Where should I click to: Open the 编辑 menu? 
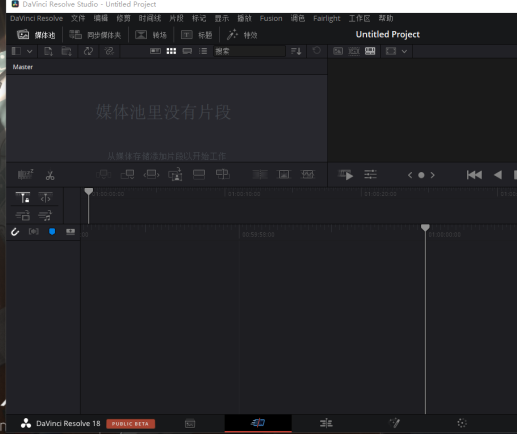pyautogui.click(x=100, y=18)
